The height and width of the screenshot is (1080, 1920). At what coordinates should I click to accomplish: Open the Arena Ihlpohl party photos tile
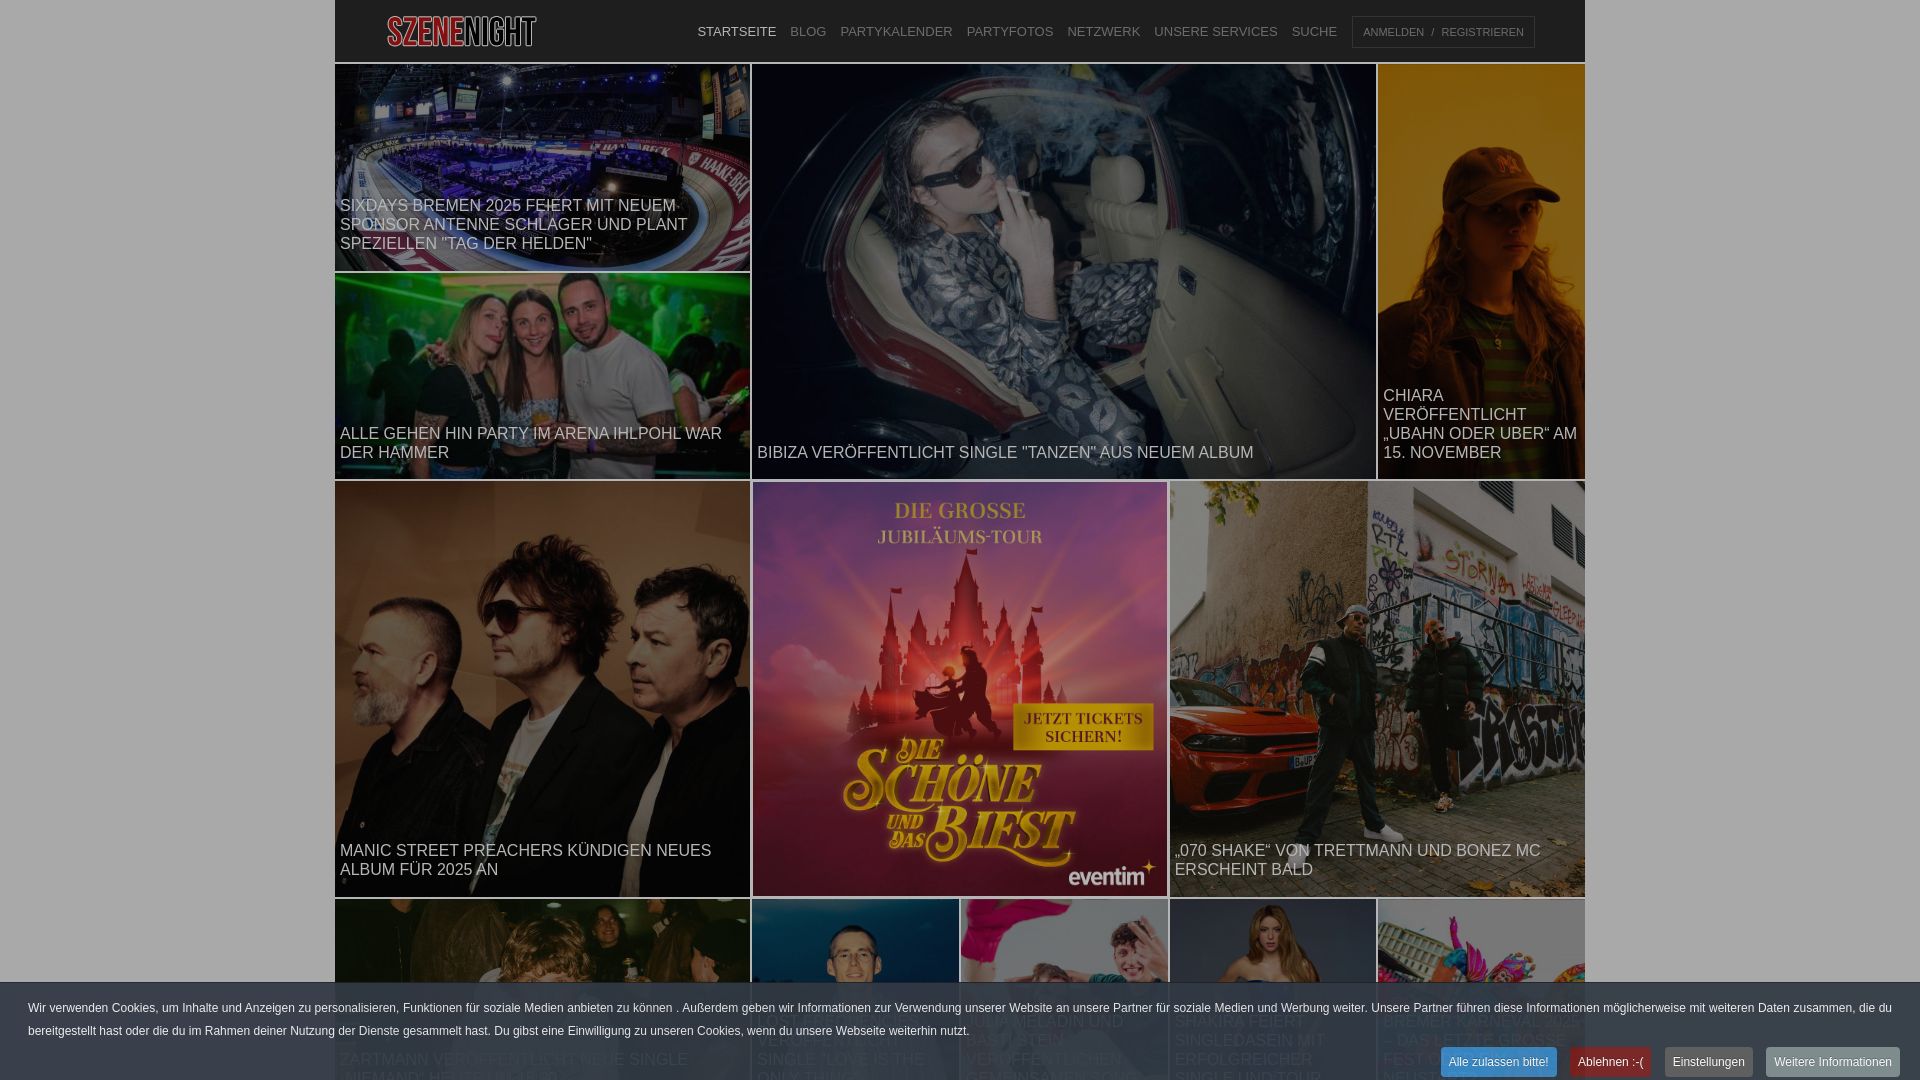click(x=542, y=376)
